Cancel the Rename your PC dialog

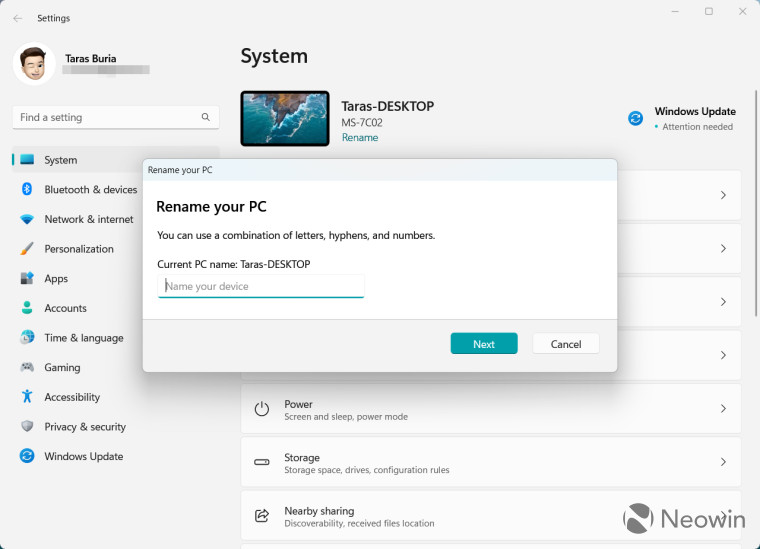pos(566,344)
